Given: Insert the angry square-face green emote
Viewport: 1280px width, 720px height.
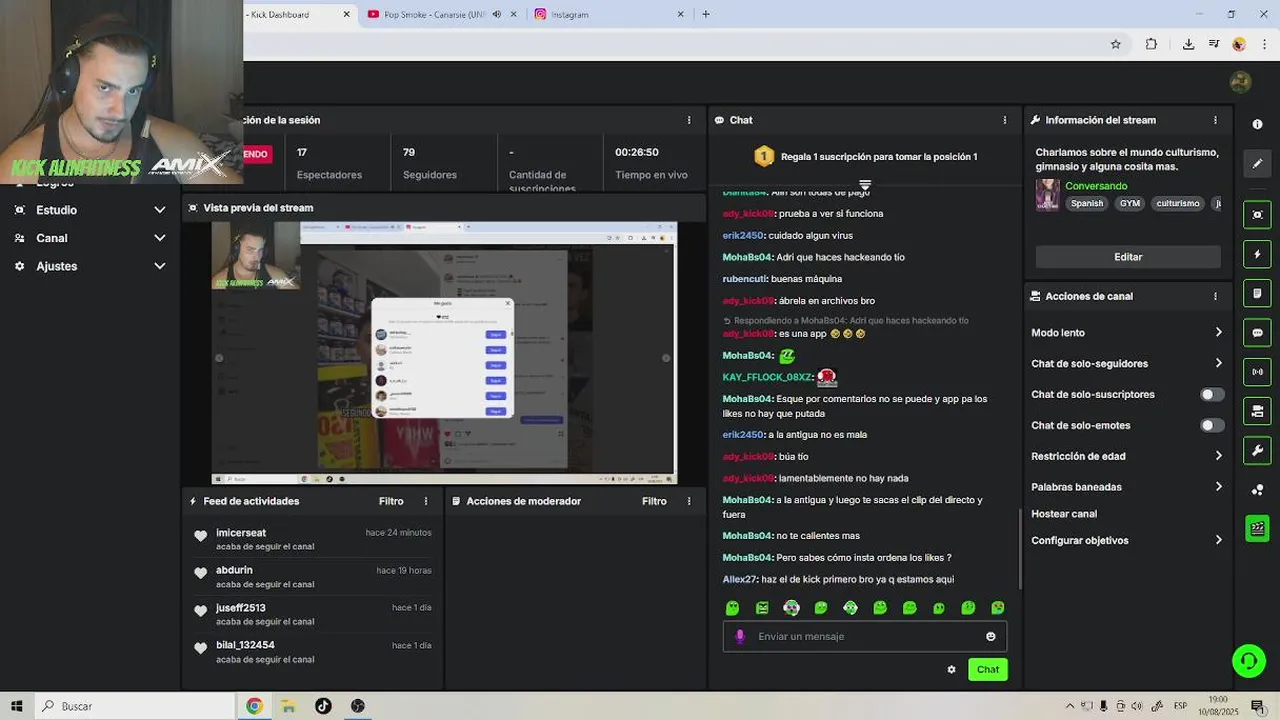Looking at the screenshot, I should pos(762,608).
